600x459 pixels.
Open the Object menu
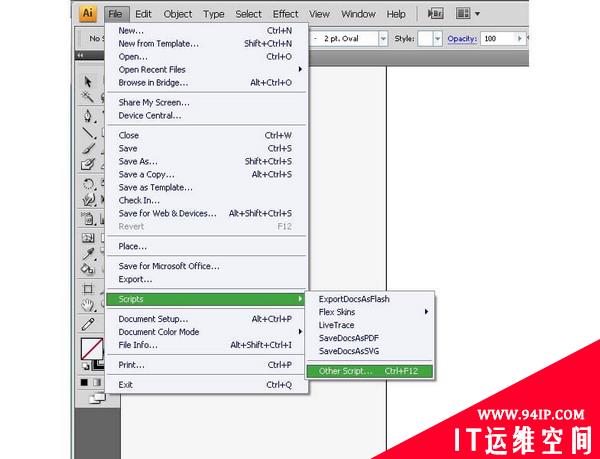click(178, 14)
